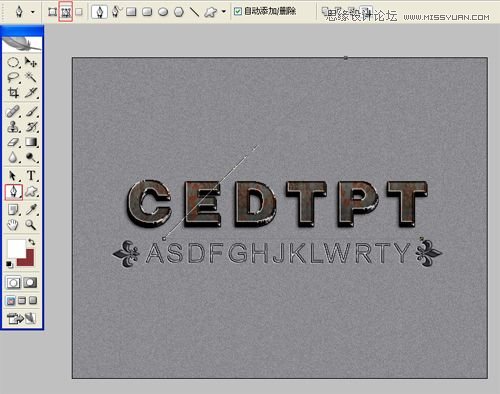Image resolution: width=500 pixels, height=394 pixels.
Task: Toggle the 自动添加/删除 checkbox
Action: coord(238,12)
